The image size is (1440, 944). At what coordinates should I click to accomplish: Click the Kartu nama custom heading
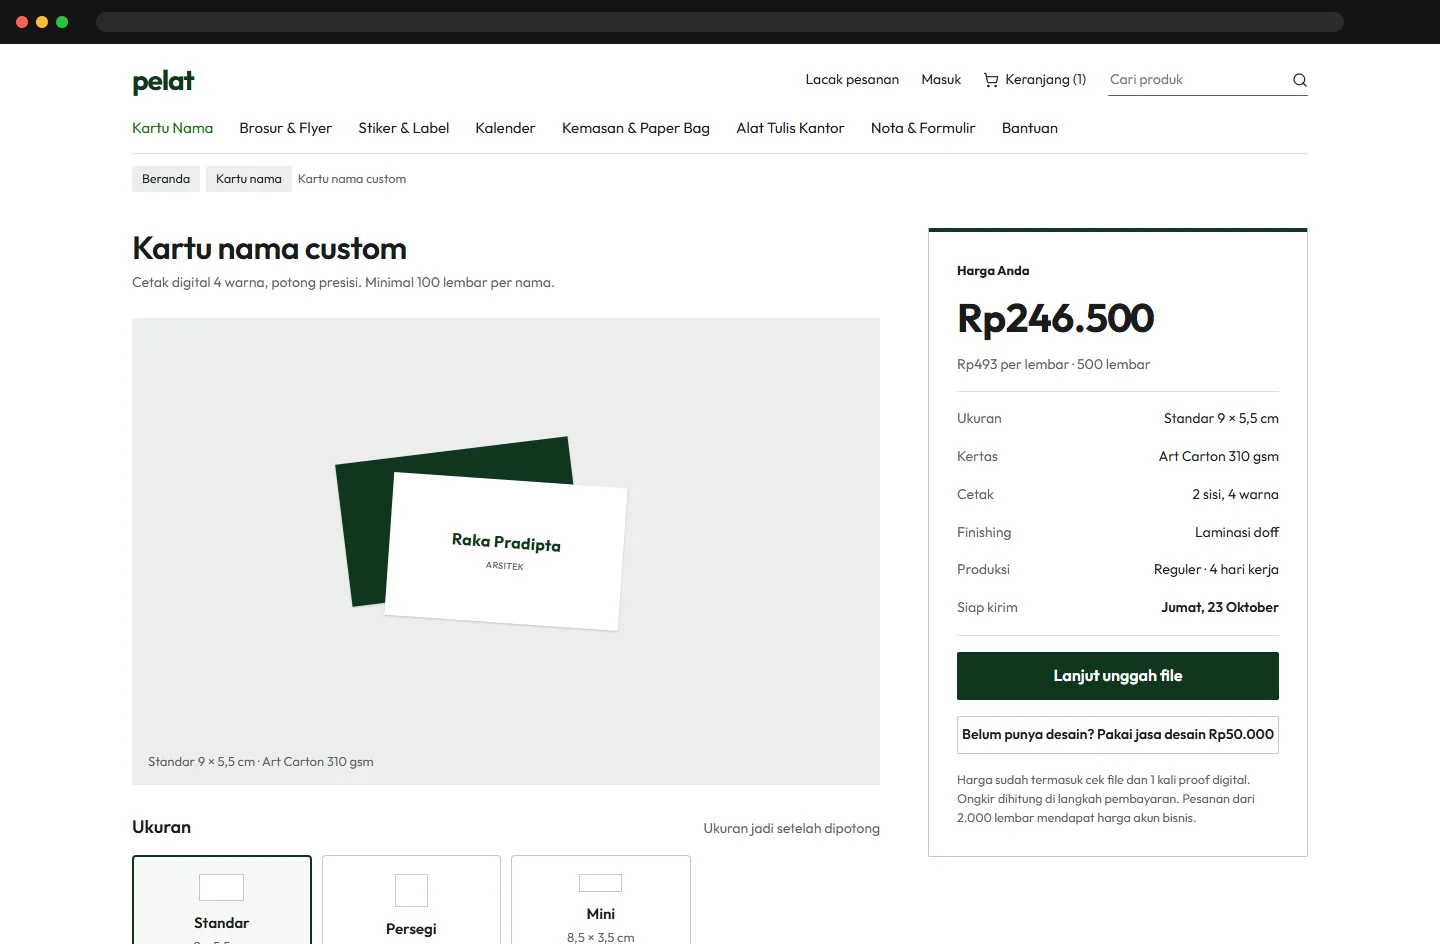(270, 248)
